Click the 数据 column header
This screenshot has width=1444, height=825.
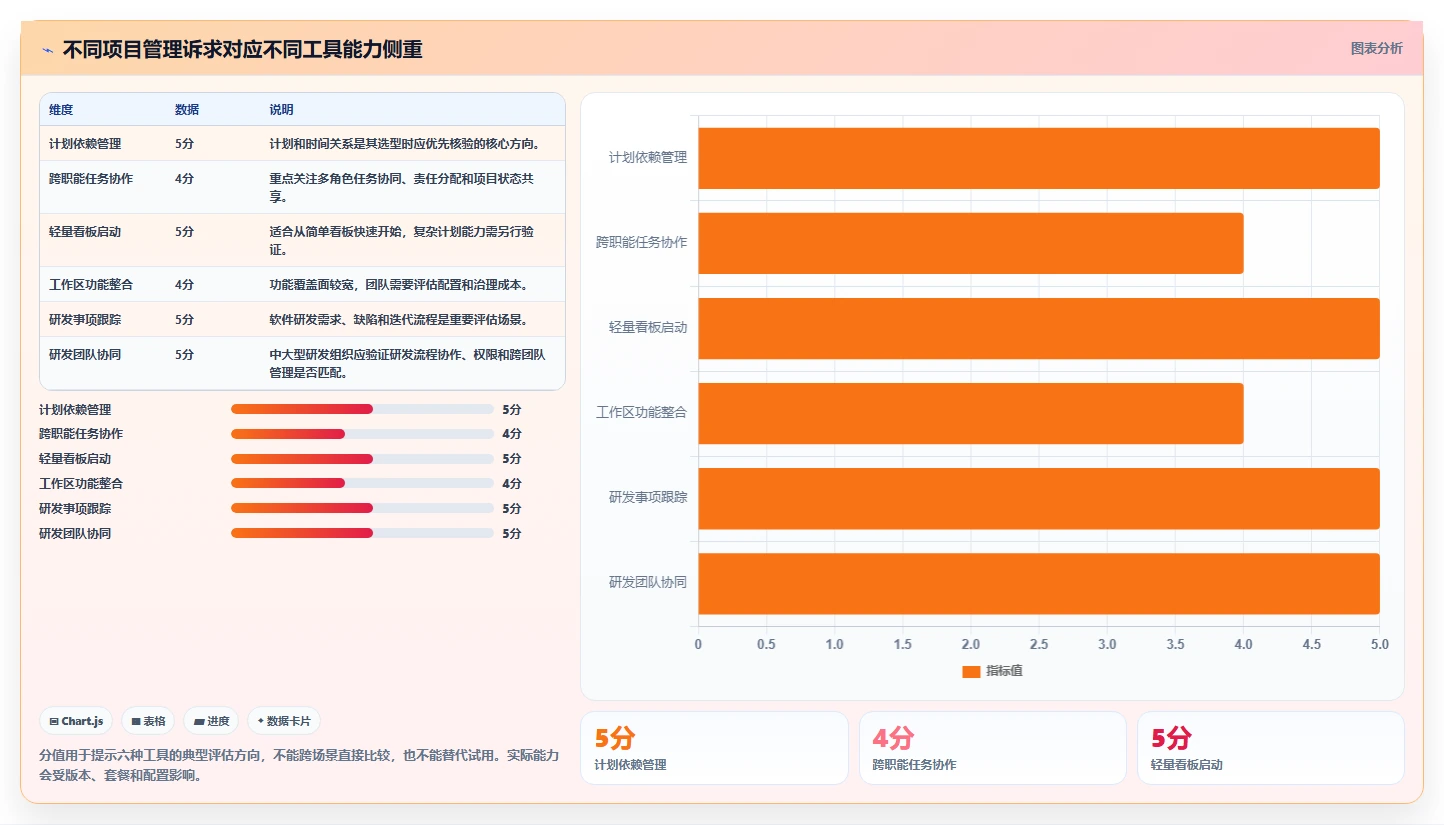tap(187, 110)
